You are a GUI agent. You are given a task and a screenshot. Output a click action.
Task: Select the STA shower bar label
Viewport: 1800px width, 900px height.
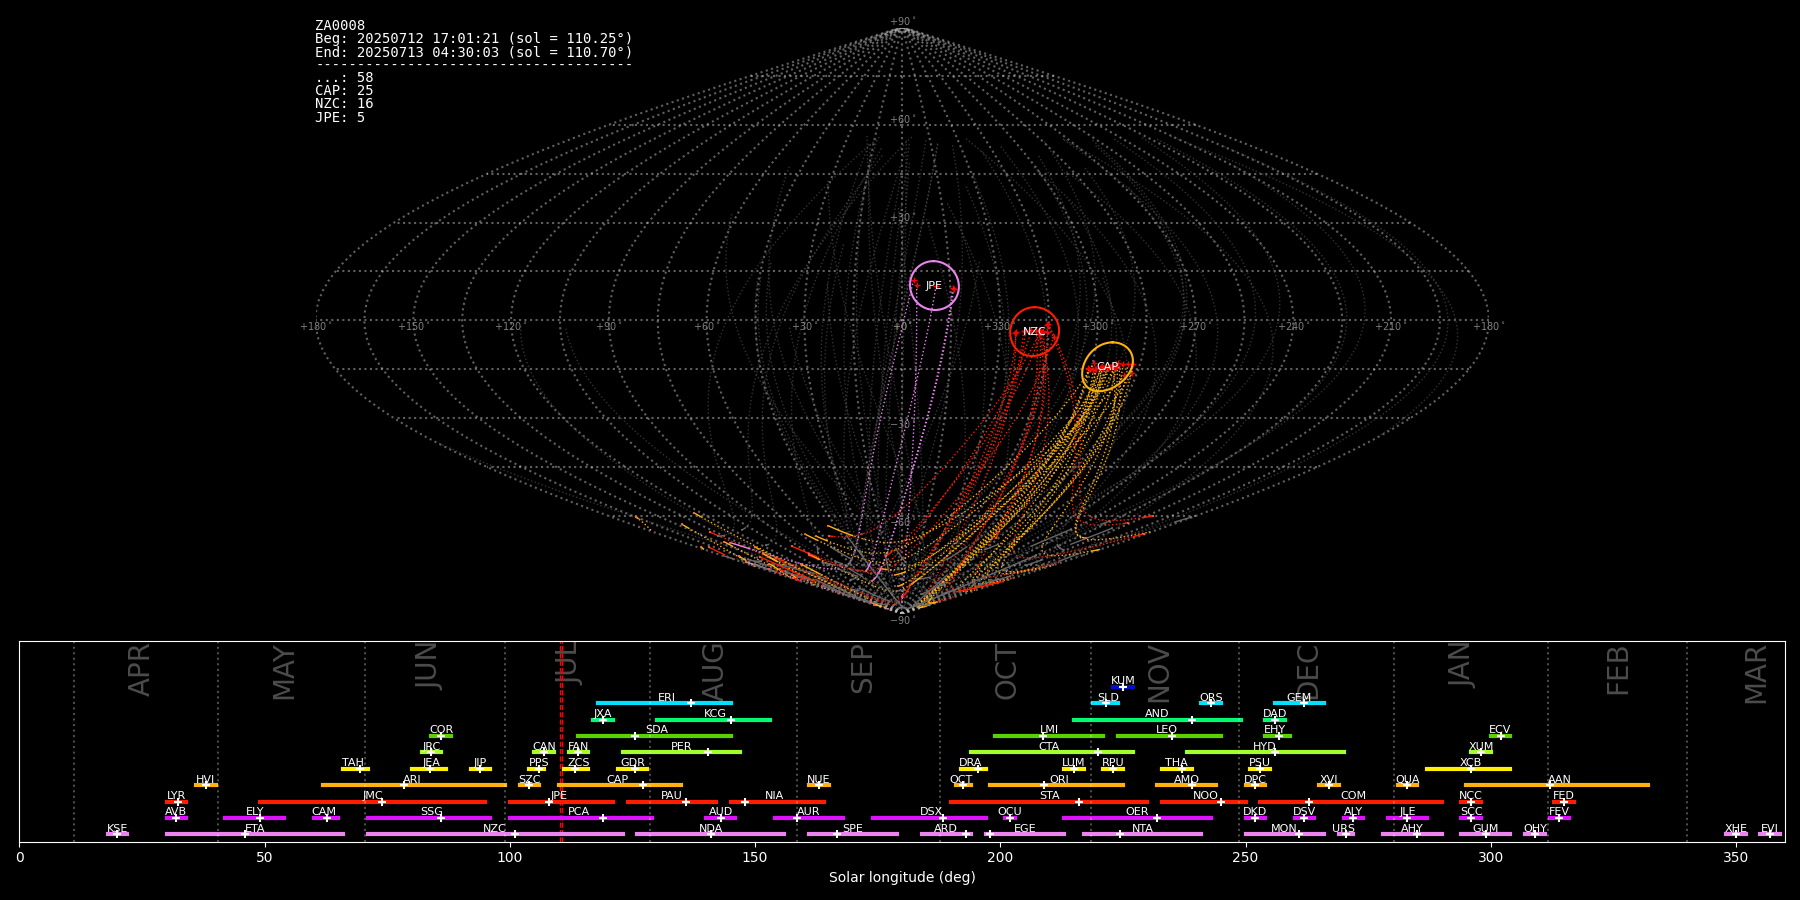coord(1049,796)
